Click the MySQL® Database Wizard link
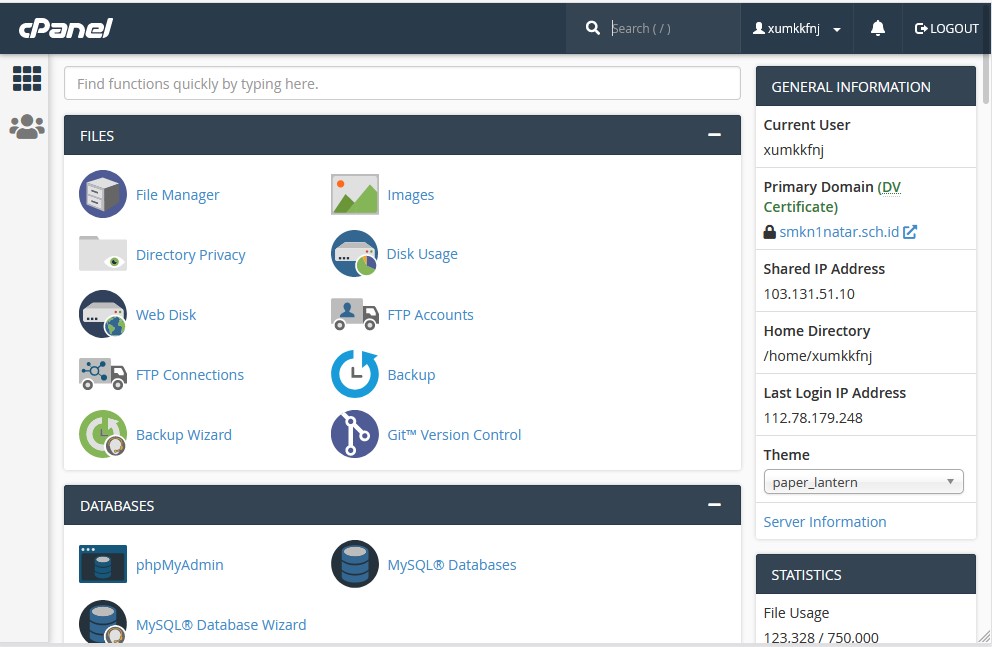The width and height of the screenshot is (992, 647). pyautogui.click(x=221, y=625)
